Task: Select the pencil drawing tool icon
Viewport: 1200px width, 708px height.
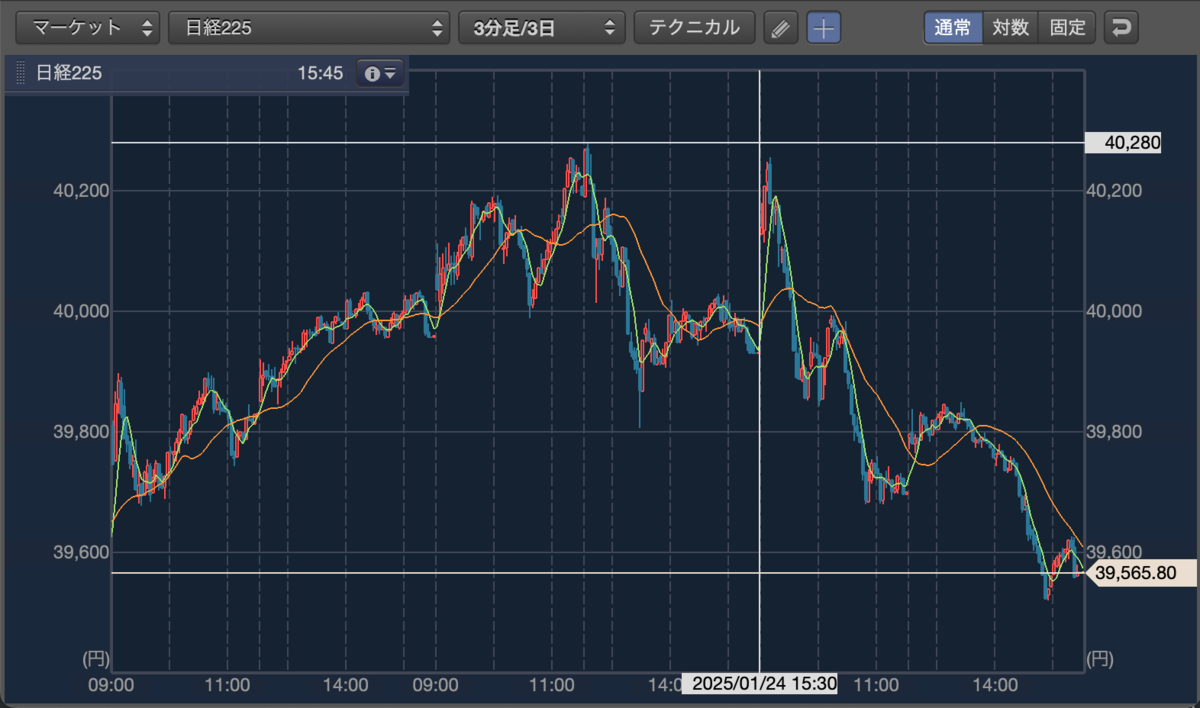Action: click(781, 28)
